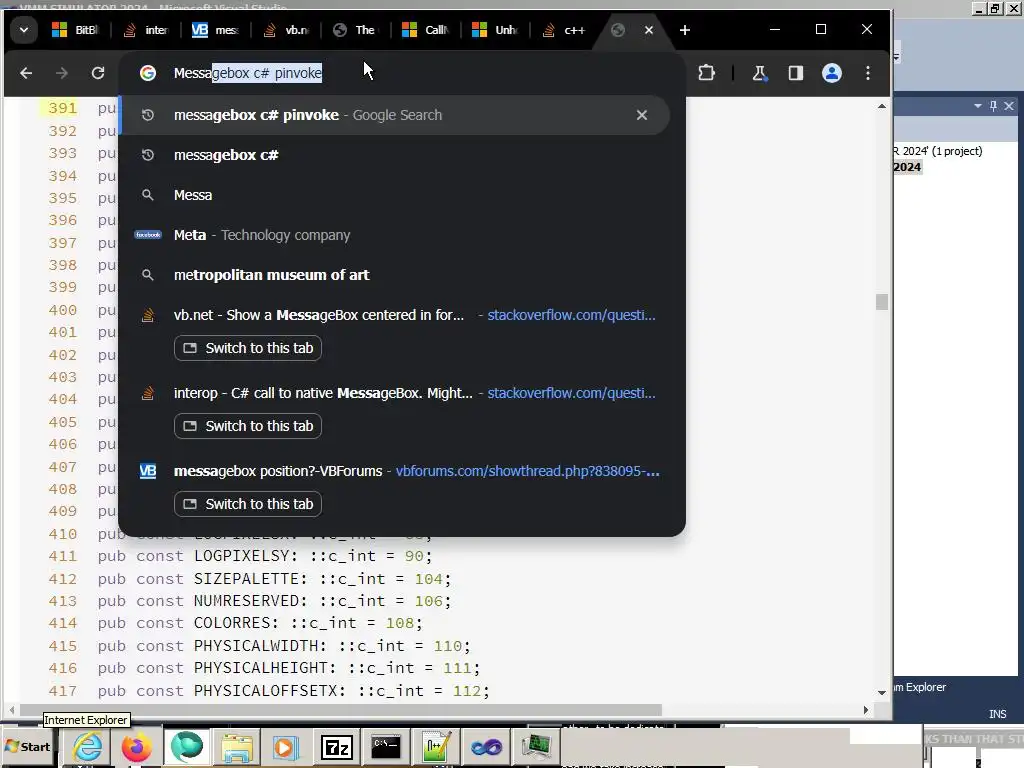
Task: Switch to the 'inter' Stack Overflow tab
Action: pyautogui.click(x=146, y=30)
